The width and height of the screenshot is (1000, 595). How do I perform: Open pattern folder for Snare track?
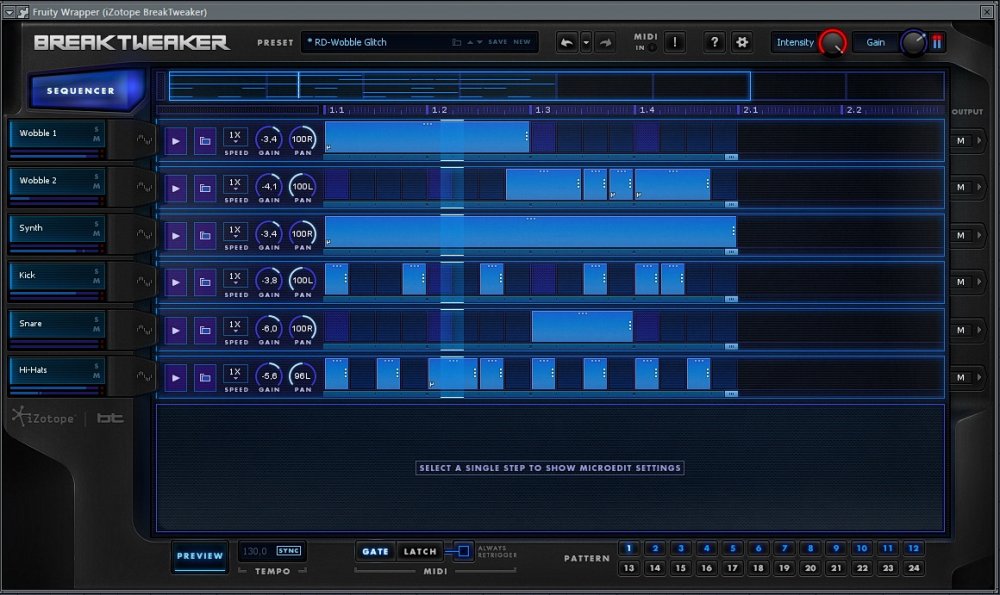pyautogui.click(x=205, y=330)
